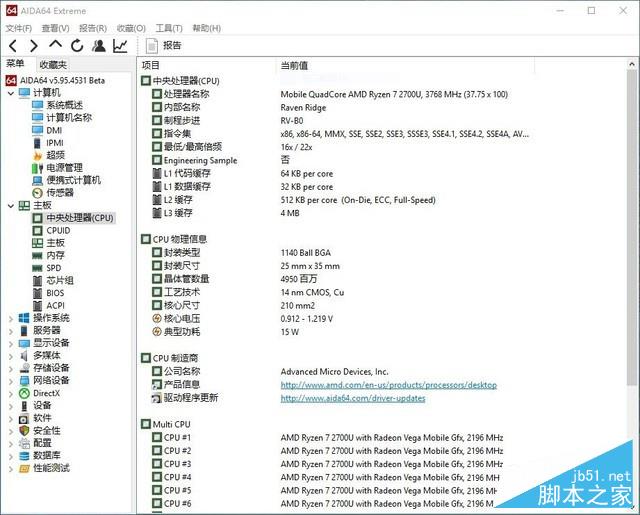Open the 查看(V) menu

[x=55, y=28]
